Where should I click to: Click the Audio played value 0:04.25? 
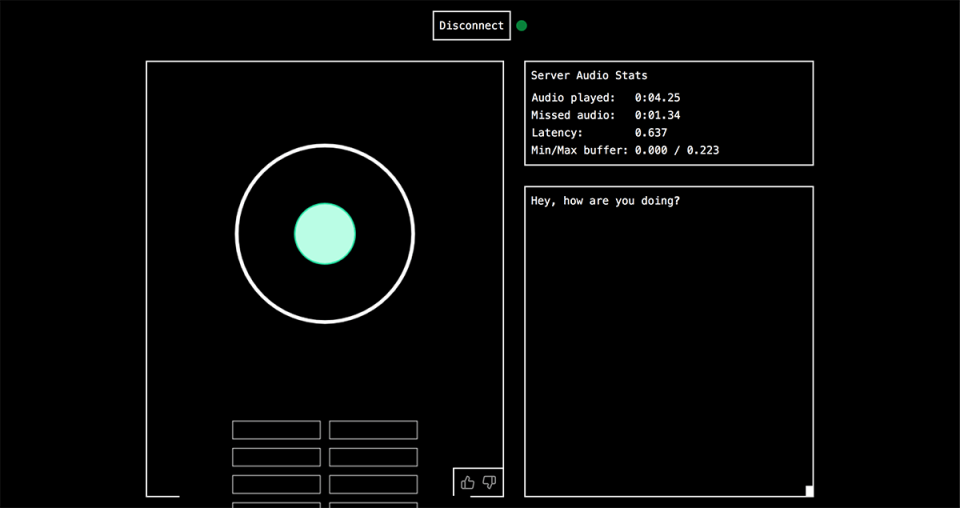point(657,98)
